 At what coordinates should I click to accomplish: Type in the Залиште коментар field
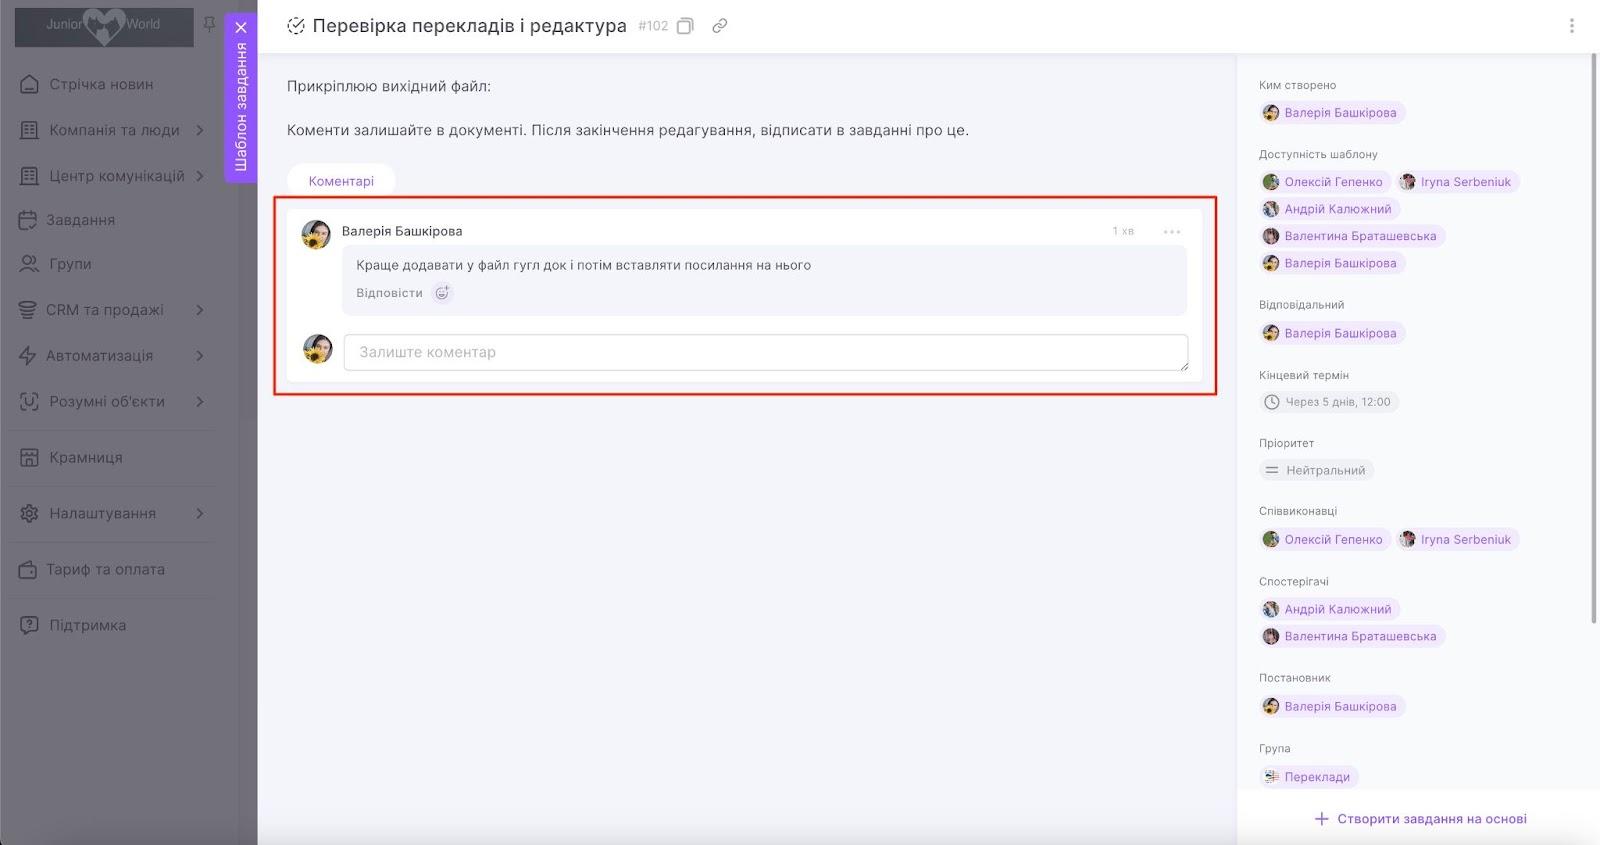point(765,352)
